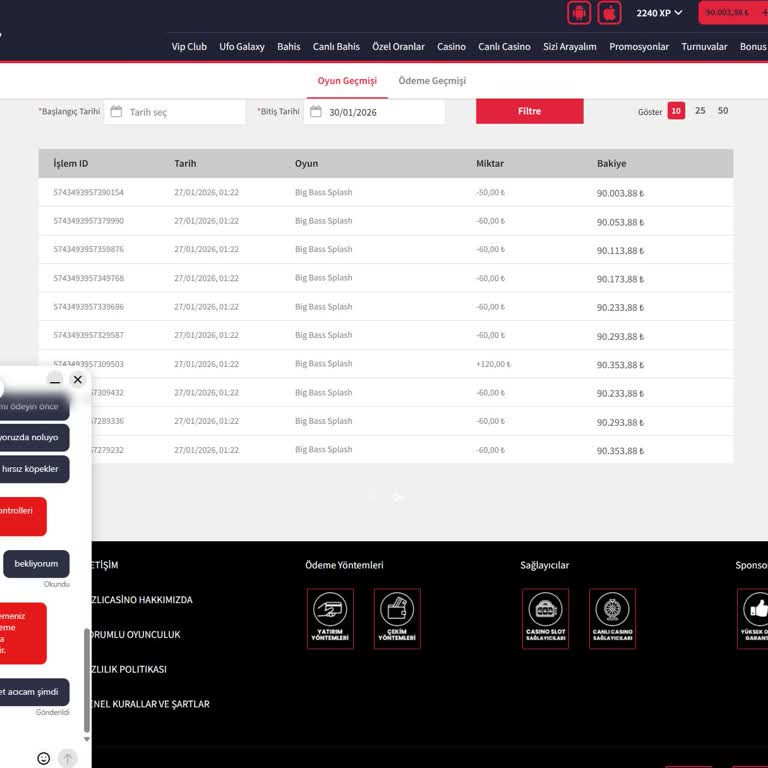This screenshot has height=768, width=768.
Task: Open Çekim Yöntemleri withdrawal methods icon
Action: (x=397, y=618)
